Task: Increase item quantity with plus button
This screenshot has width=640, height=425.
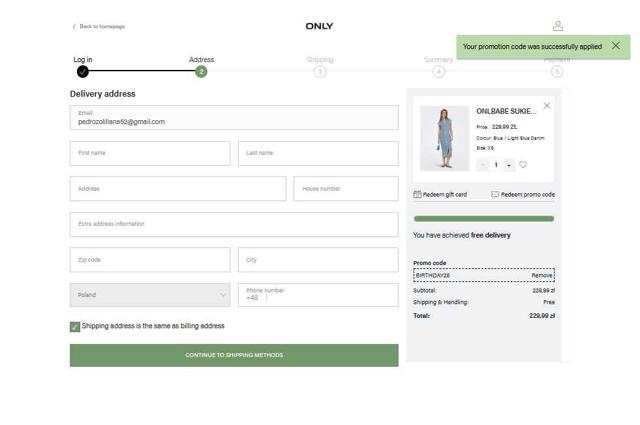Action: 509,165
